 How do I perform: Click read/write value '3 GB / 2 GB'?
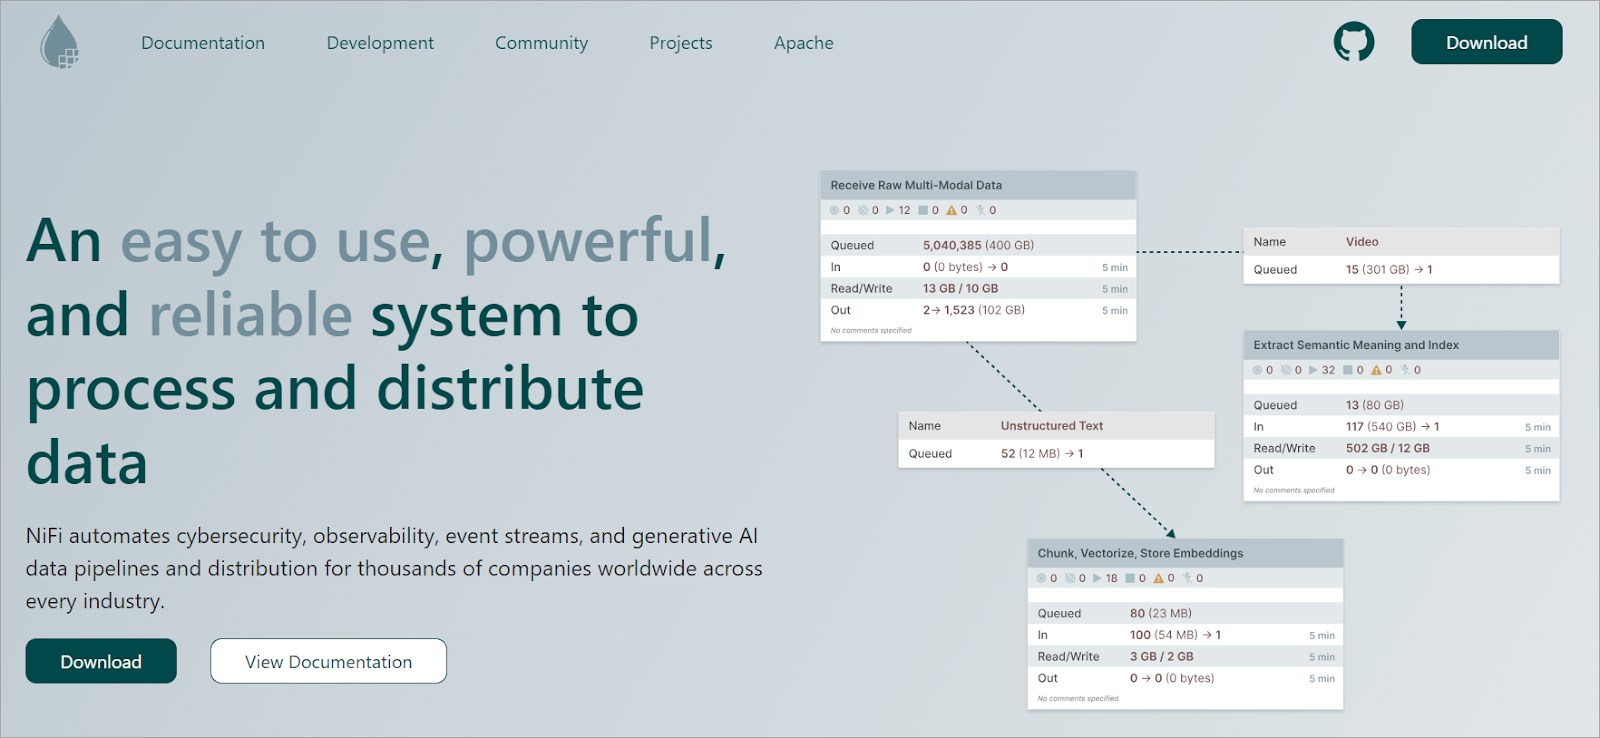point(1161,656)
